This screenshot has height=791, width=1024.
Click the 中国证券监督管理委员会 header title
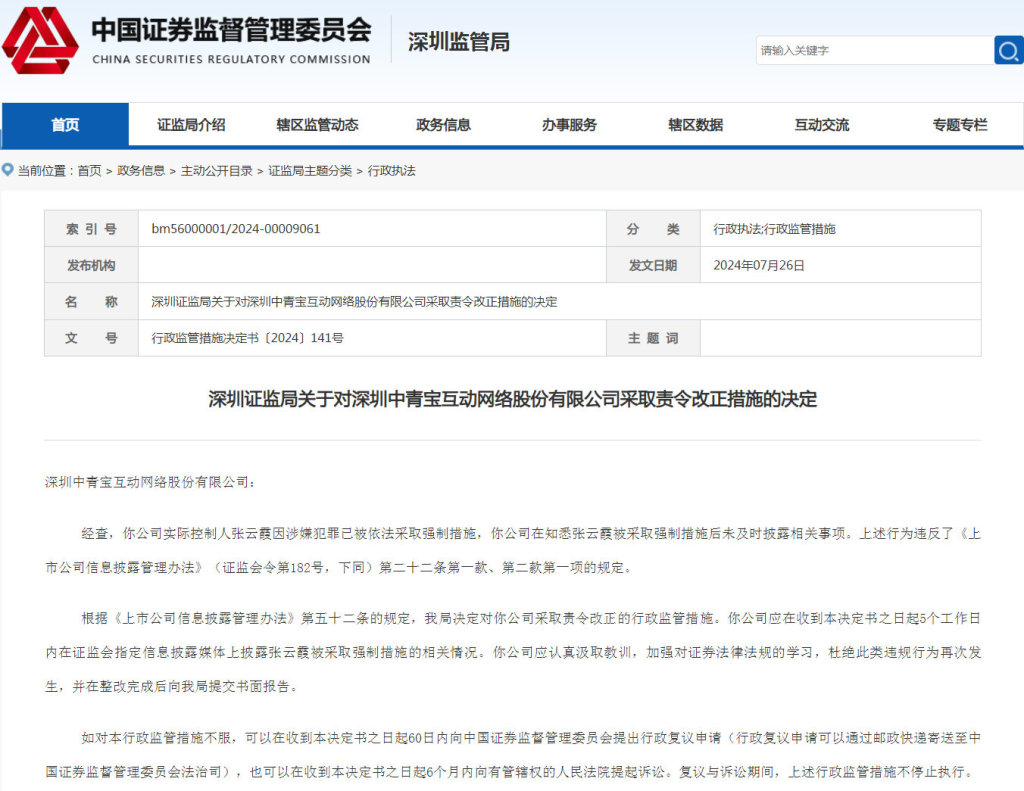pos(231,29)
